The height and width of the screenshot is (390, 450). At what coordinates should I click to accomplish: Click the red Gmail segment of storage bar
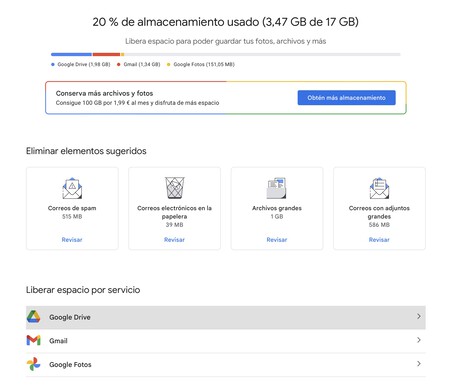point(106,54)
